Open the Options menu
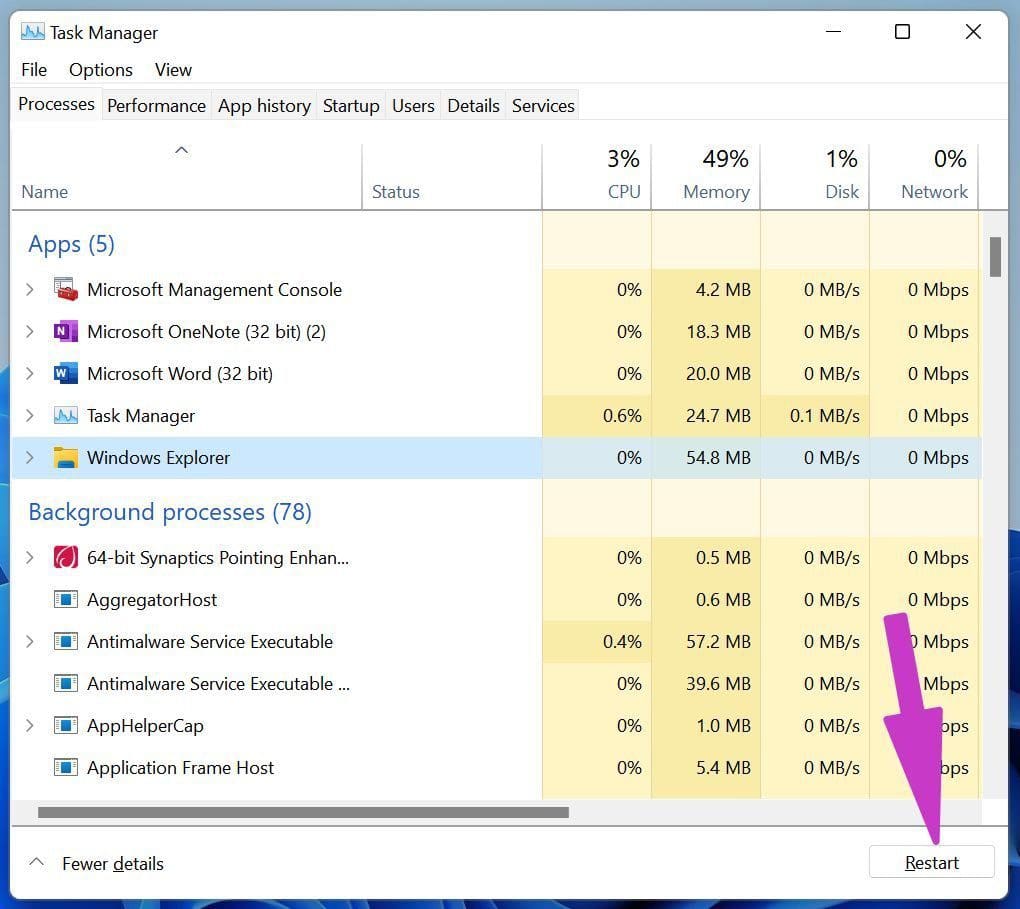Screen dimensions: 1020x909 click(x=100, y=69)
